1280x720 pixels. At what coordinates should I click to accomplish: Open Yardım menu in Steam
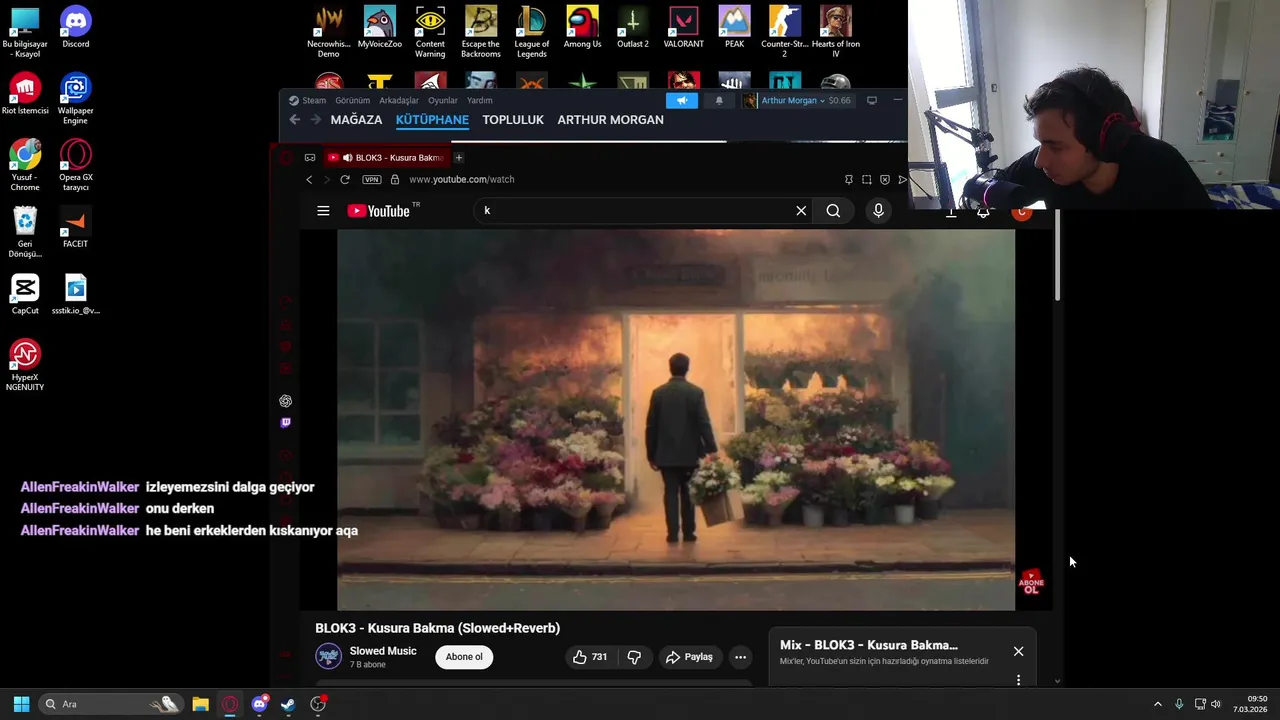pos(479,100)
